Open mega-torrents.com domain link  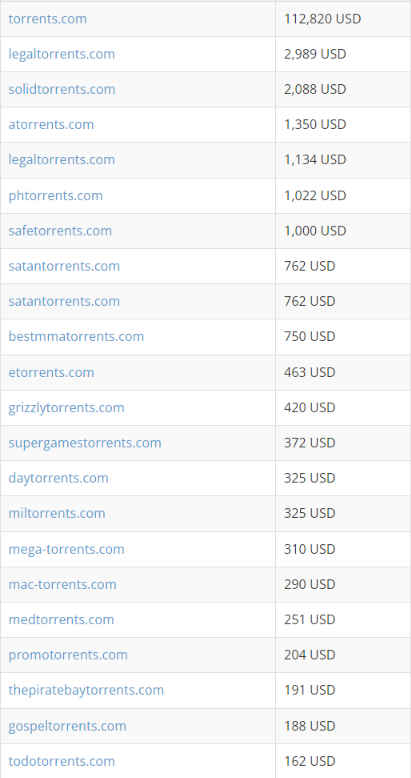[x=67, y=549]
